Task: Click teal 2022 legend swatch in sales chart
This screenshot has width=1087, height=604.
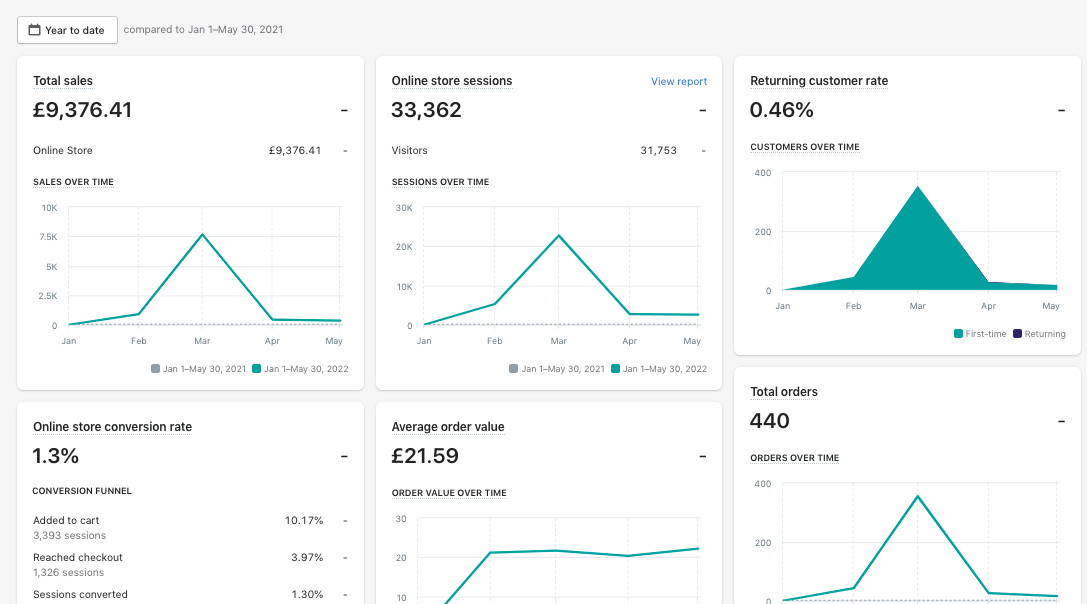Action: tap(256, 369)
